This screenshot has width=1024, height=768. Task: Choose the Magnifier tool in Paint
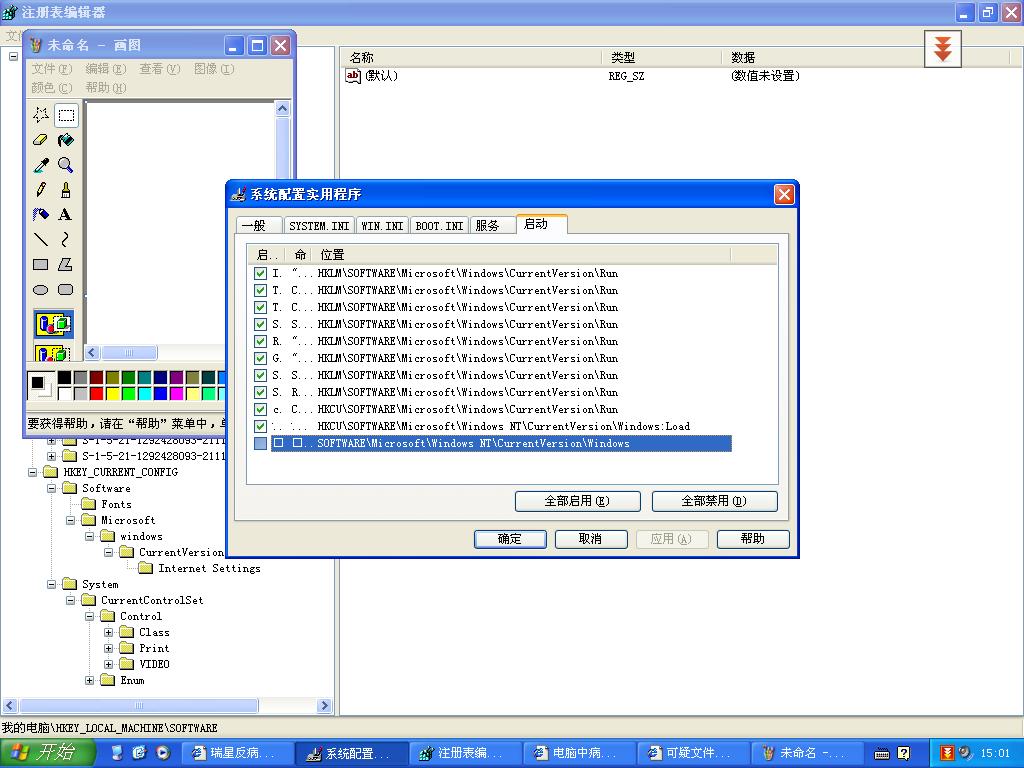pyautogui.click(x=66, y=165)
